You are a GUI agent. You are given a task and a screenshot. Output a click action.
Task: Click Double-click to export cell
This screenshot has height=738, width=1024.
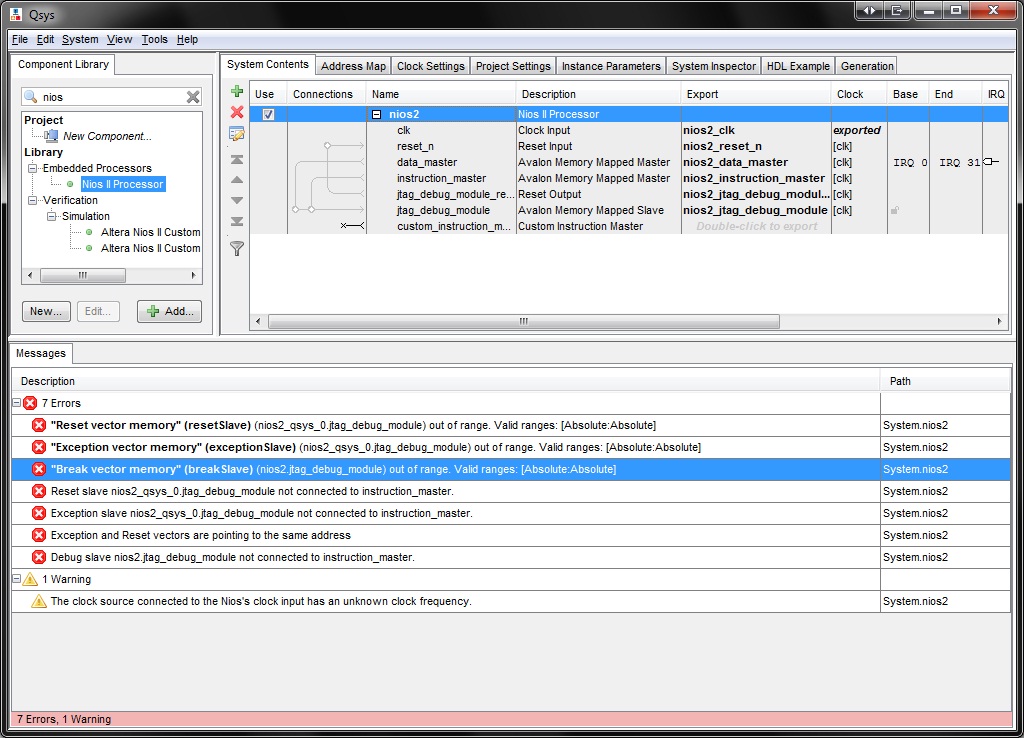pyautogui.click(x=756, y=226)
